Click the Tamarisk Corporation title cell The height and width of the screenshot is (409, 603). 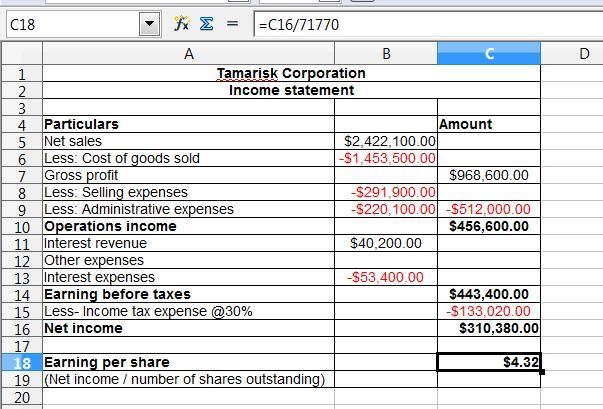coord(291,73)
